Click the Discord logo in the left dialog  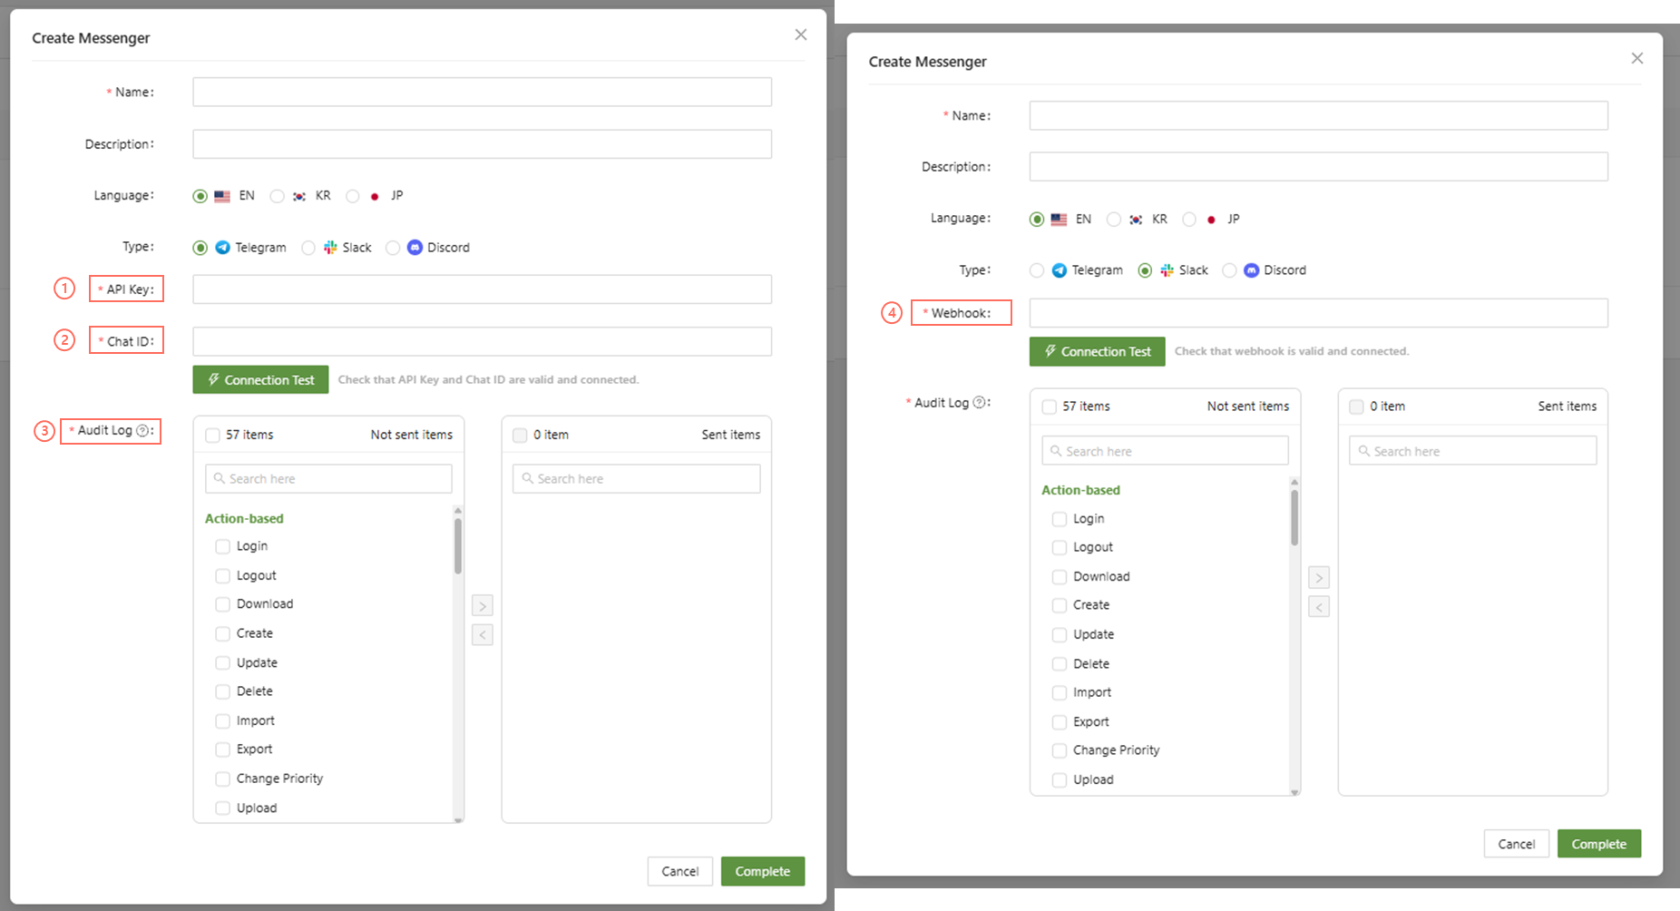pos(415,248)
